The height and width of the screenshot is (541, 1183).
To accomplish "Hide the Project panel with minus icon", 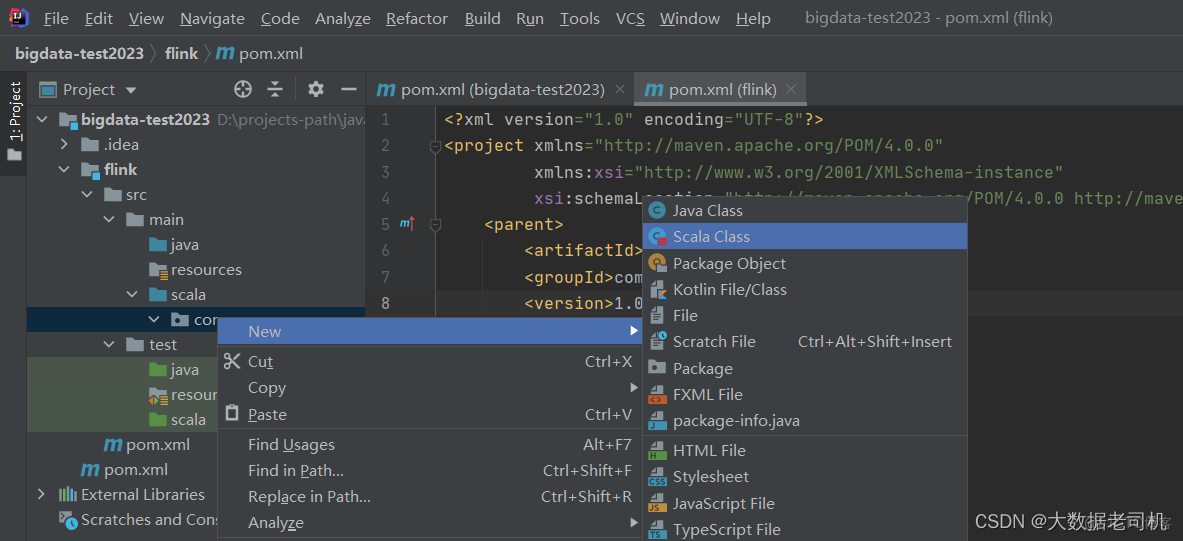I will pyautogui.click(x=348, y=89).
